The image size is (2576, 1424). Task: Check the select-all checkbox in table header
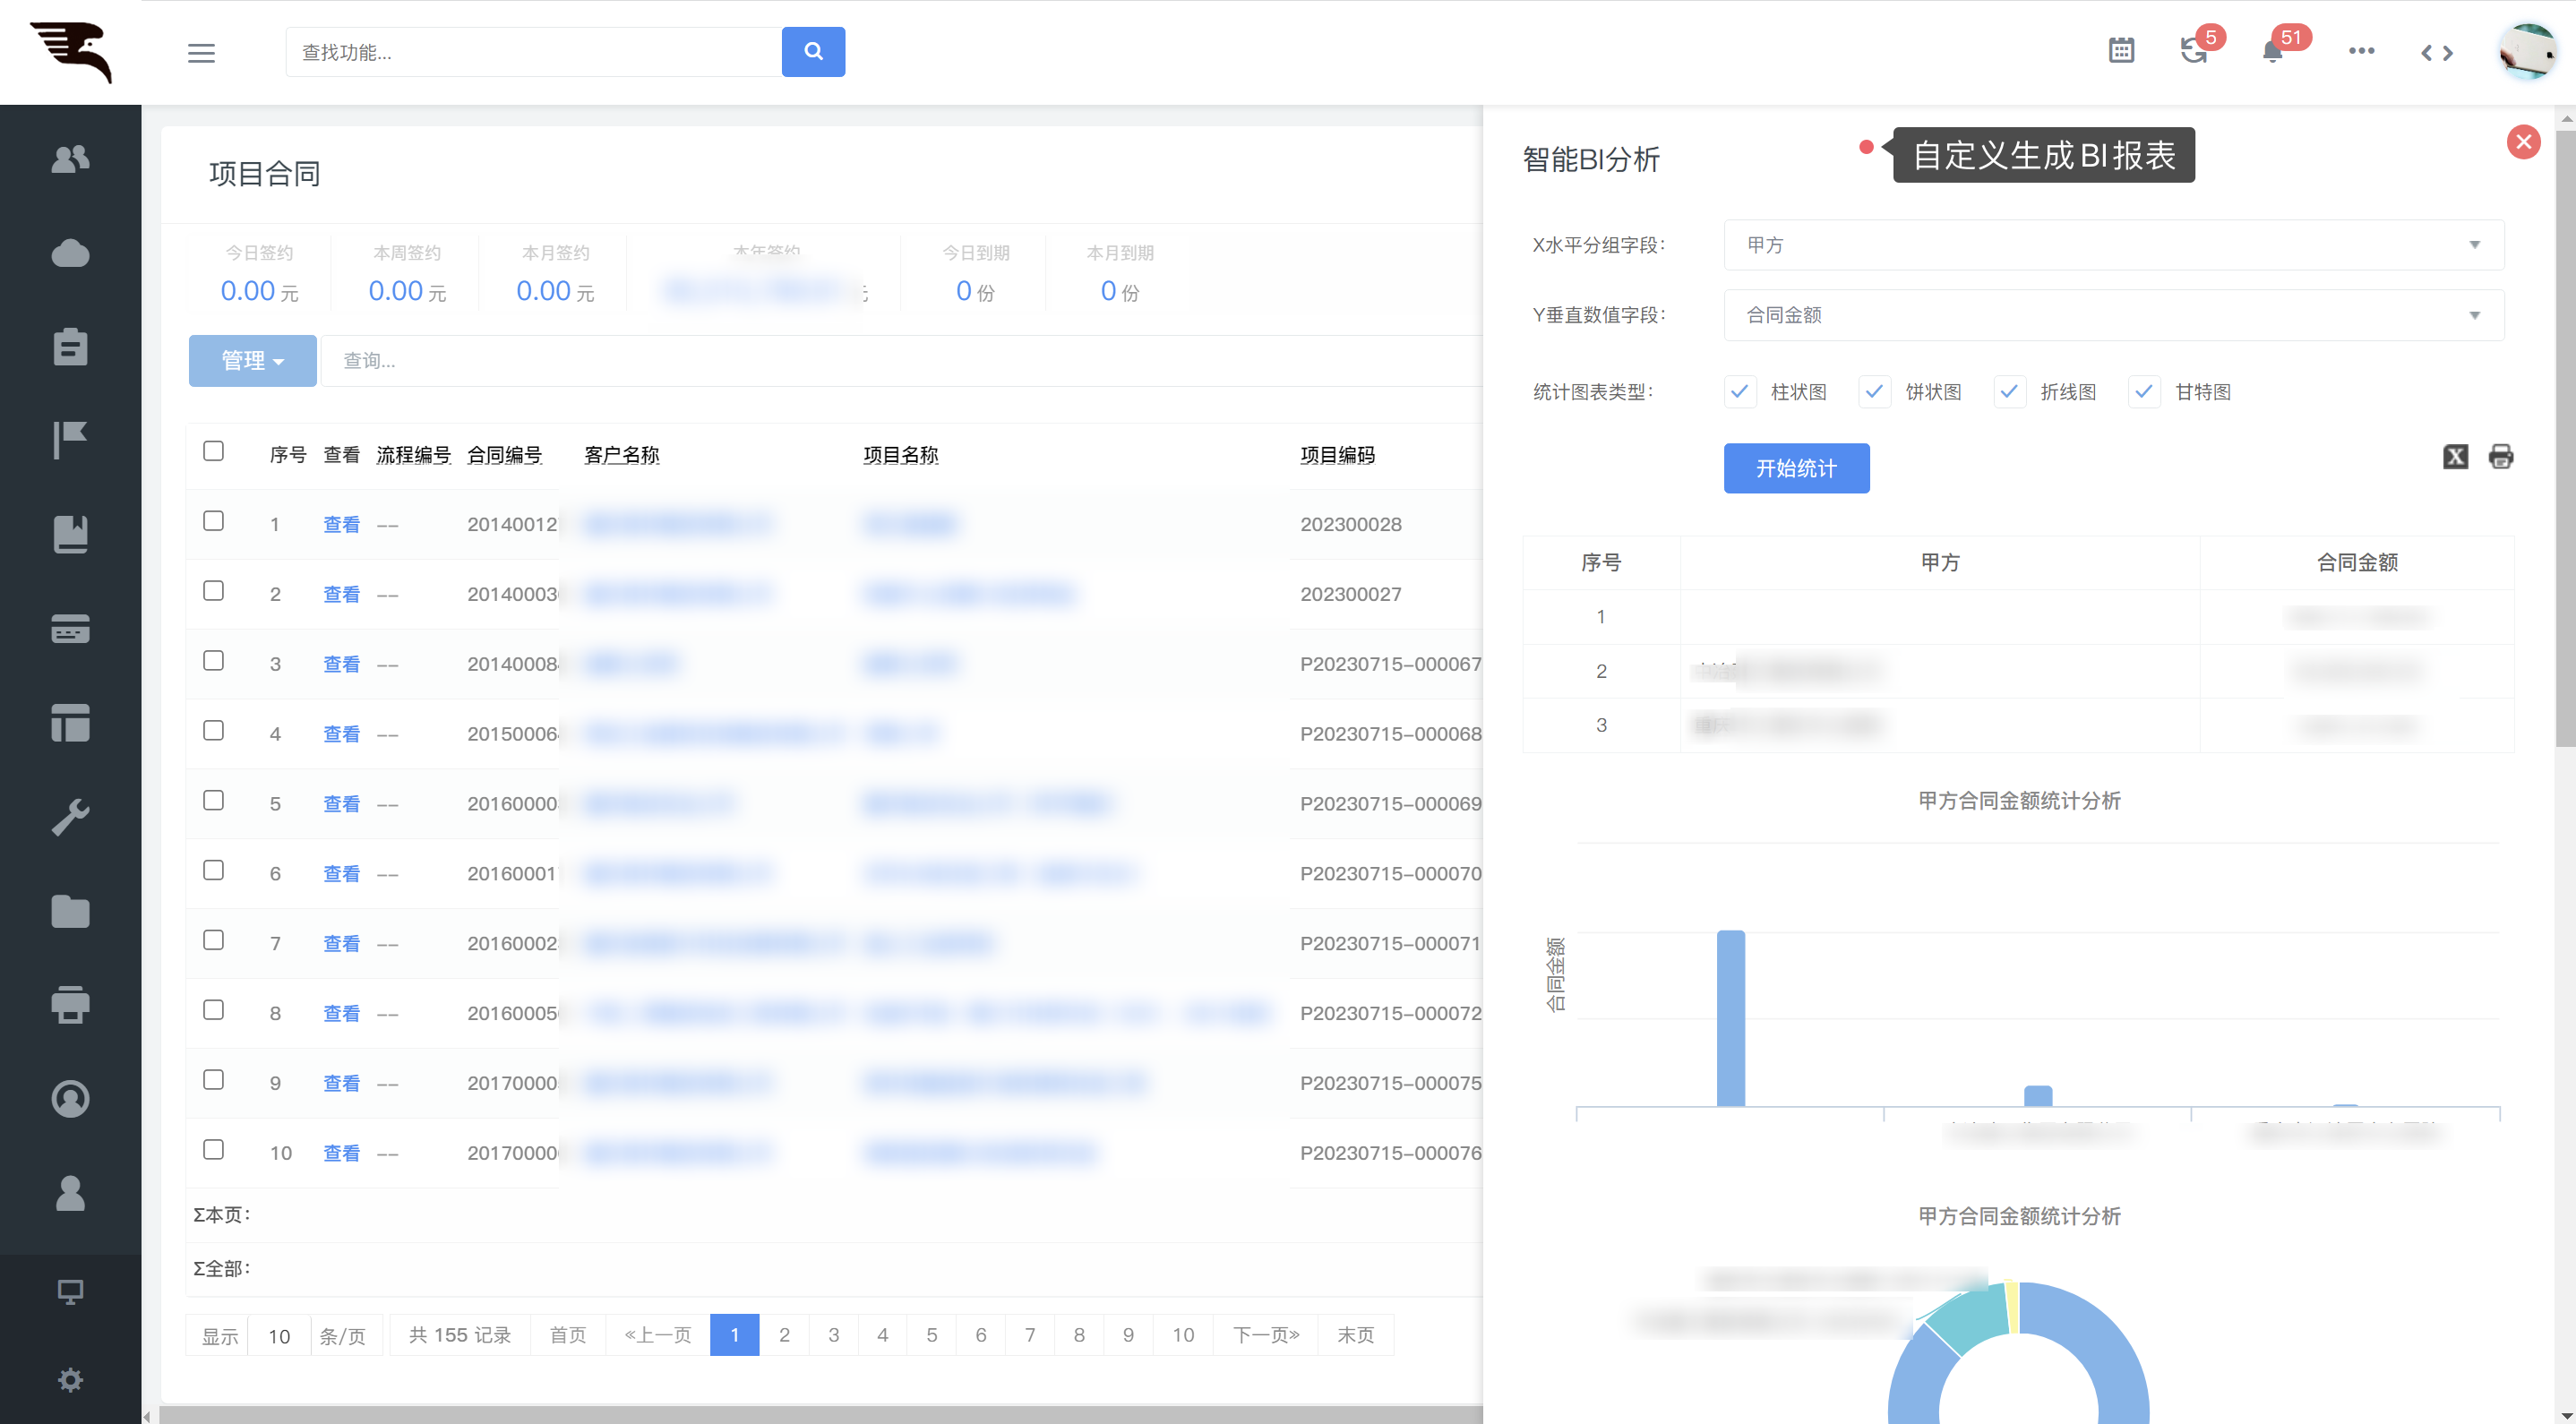tap(213, 451)
